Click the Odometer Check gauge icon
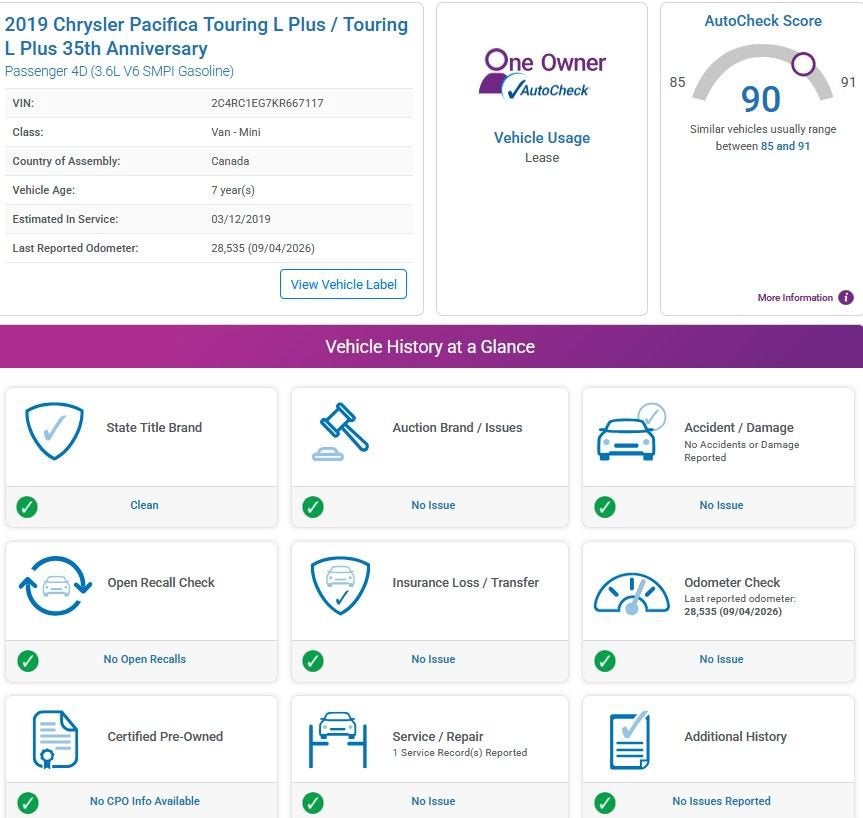This screenshot has height=818, width=863. 632,593
